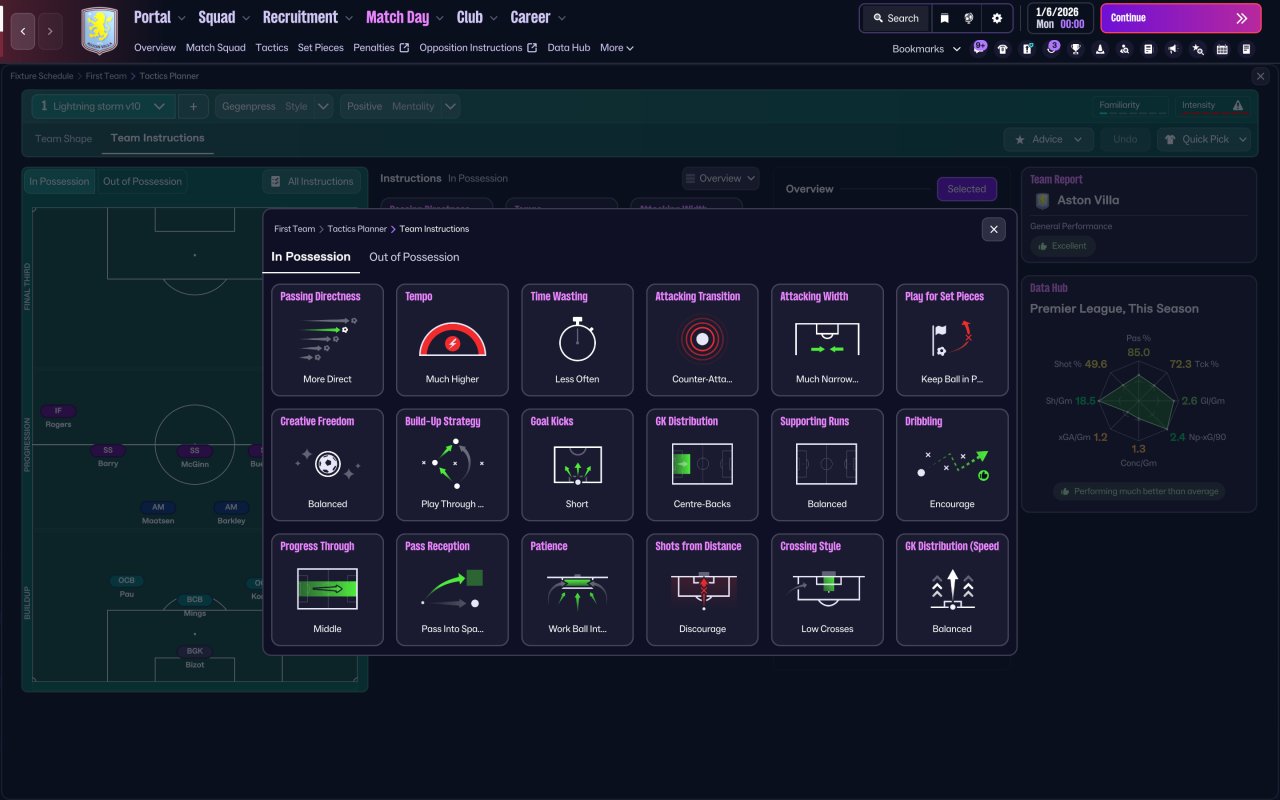1280x800 pixels.
Task: Open the Attacking Width card
Action: pyautogui.click(x=827, y=340)
